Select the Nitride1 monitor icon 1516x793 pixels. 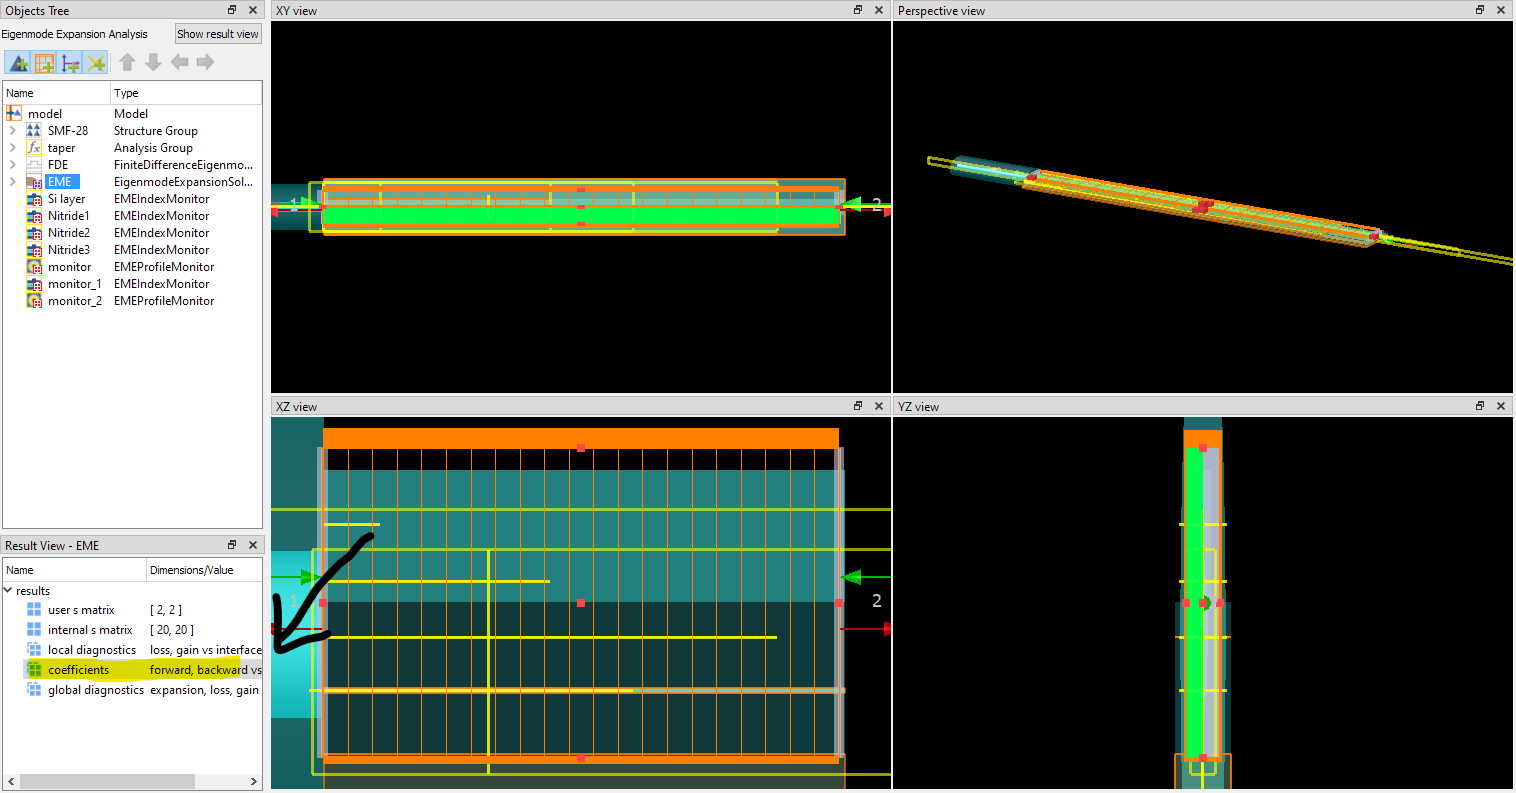(34, 216)
